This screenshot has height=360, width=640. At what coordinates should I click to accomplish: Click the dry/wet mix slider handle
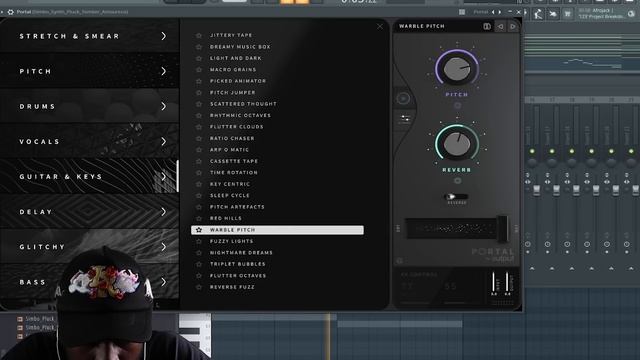point(502,229)
